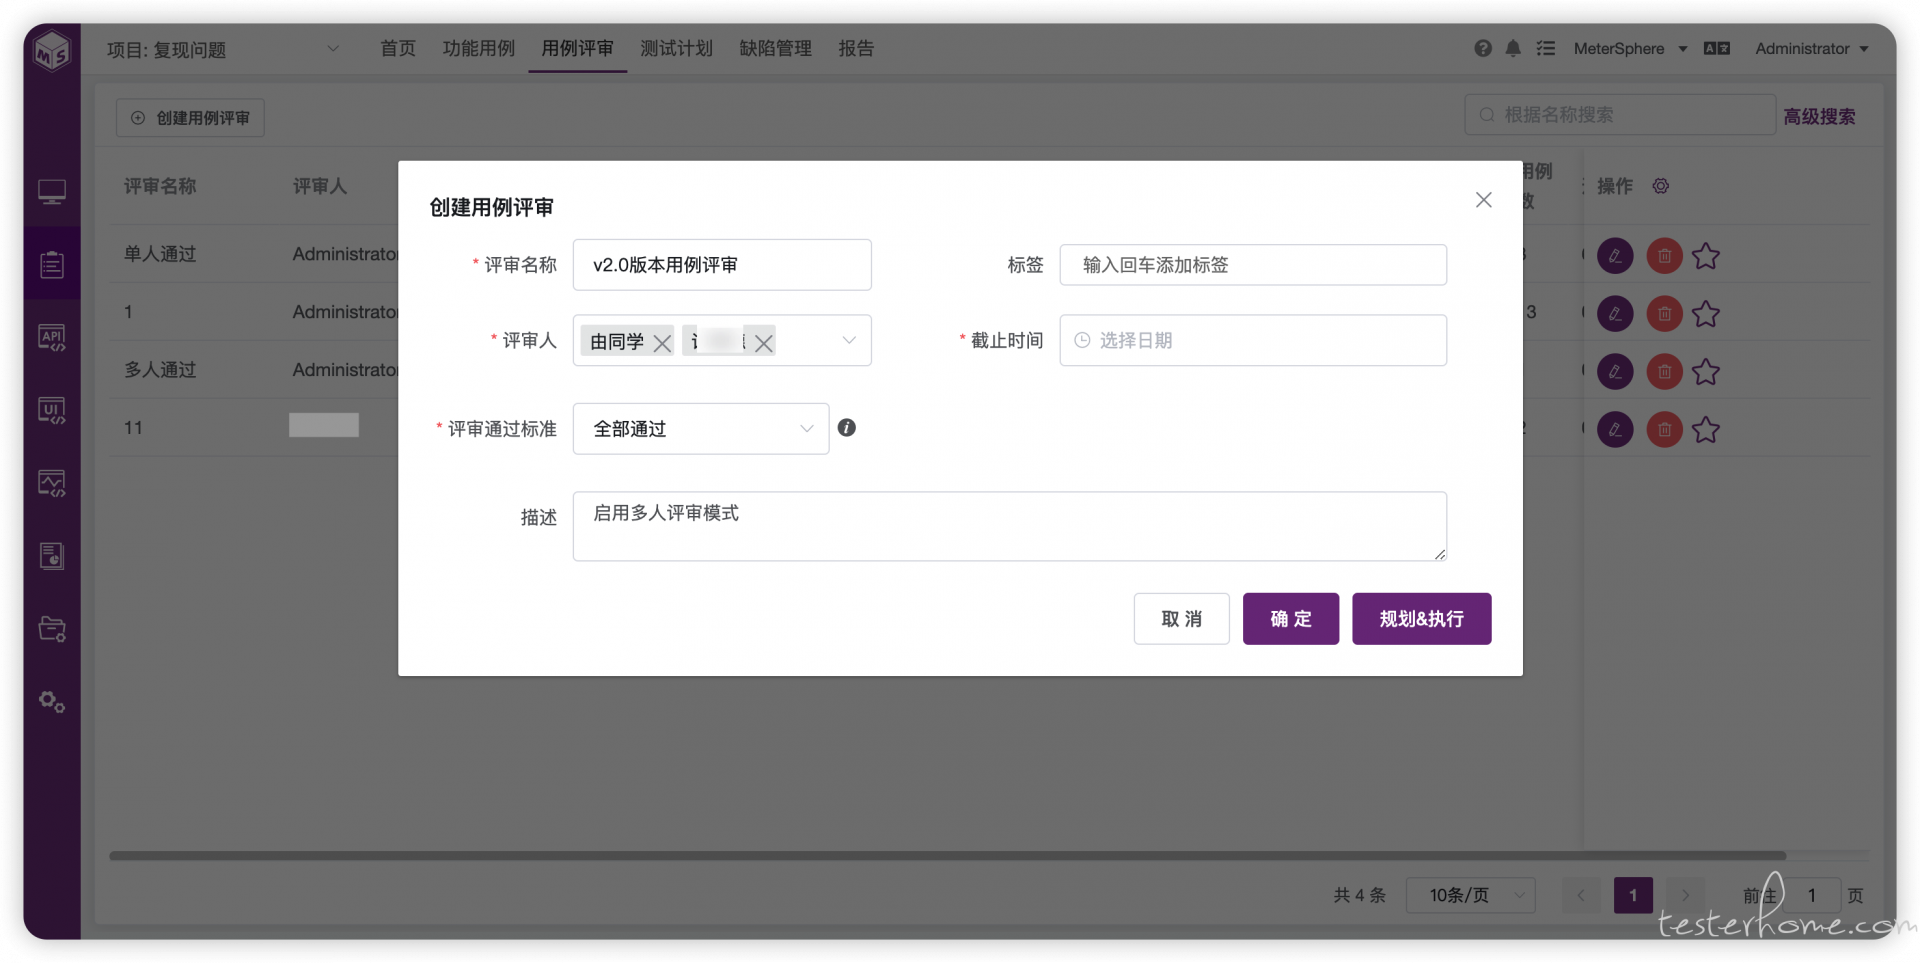The image size is (1920, 963).
Task: Delete the review row named 11
Action: coord(1664,430)
